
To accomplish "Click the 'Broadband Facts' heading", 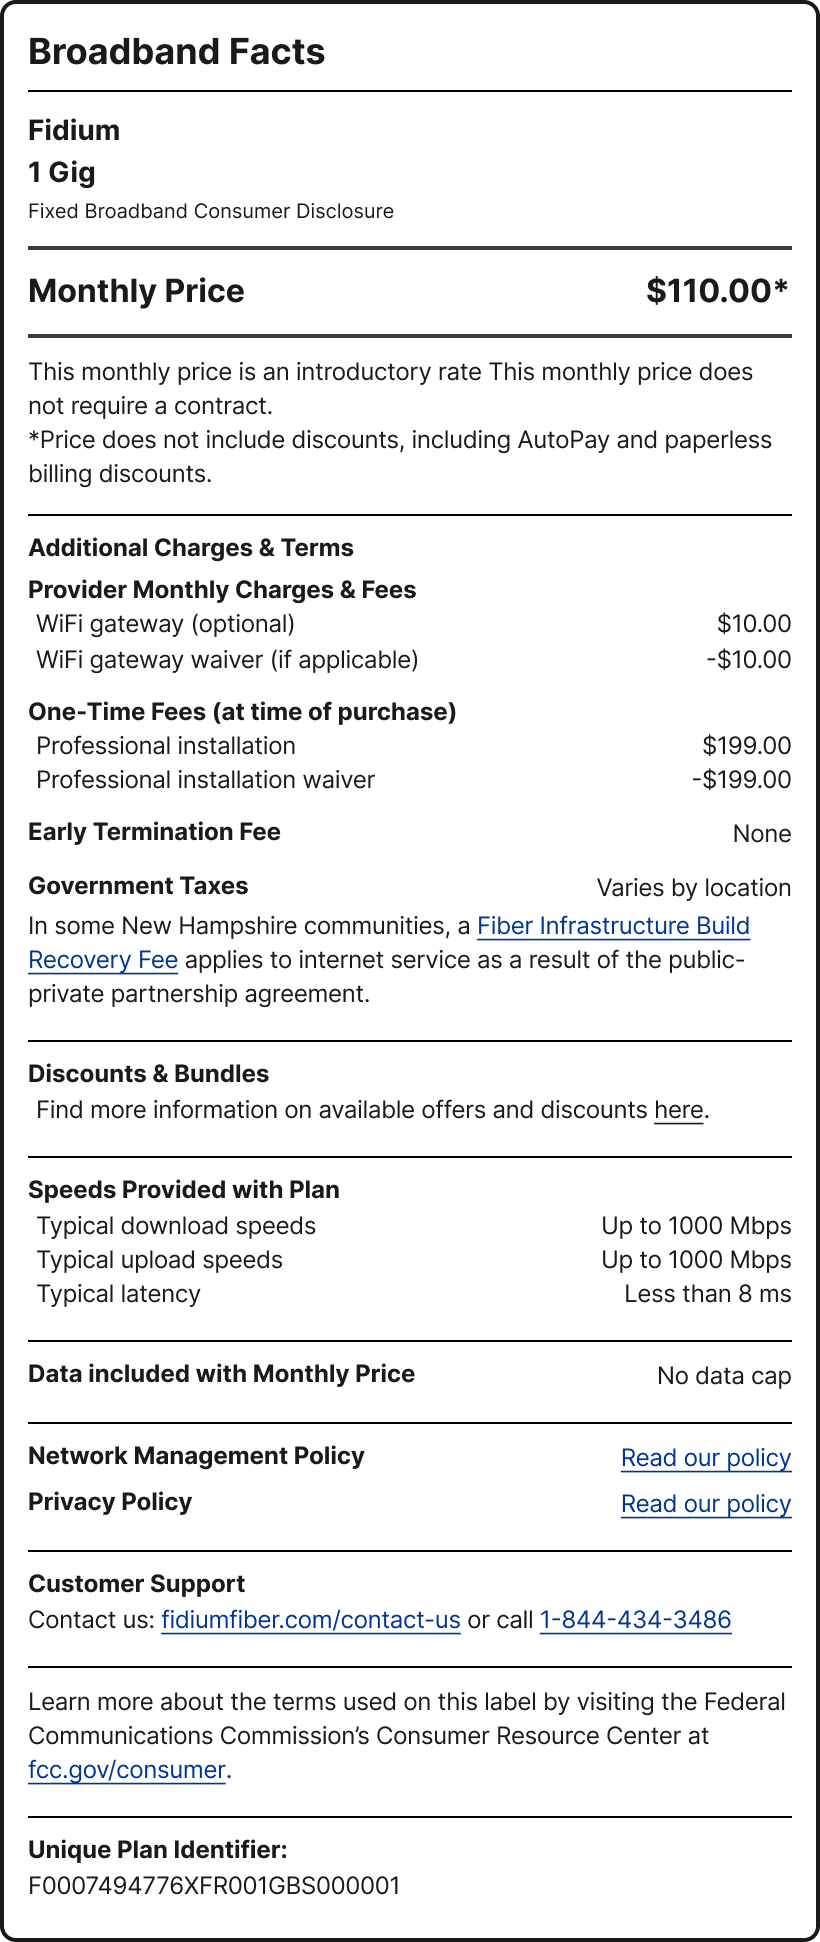I will point(177,52).
